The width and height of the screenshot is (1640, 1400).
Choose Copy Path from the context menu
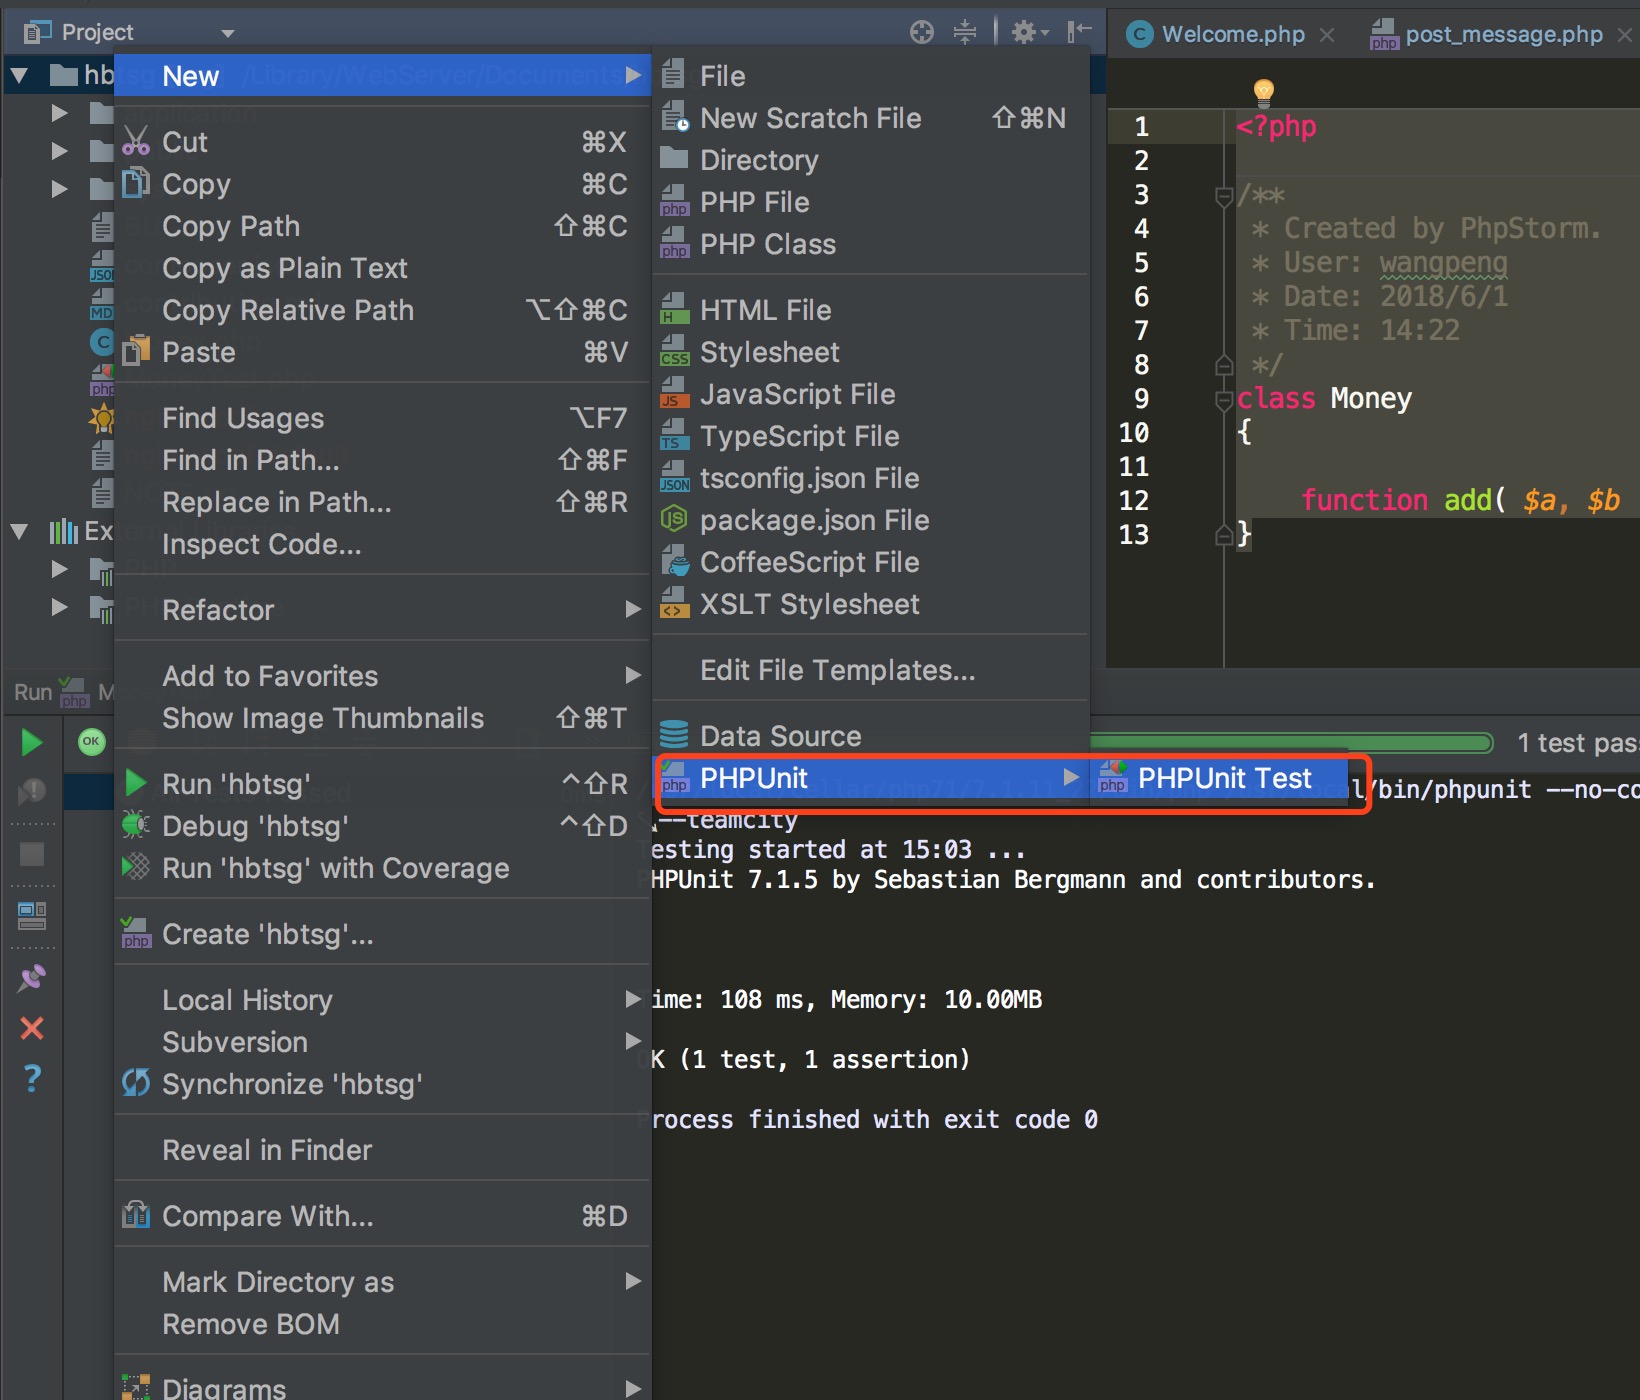coord(382,226)
